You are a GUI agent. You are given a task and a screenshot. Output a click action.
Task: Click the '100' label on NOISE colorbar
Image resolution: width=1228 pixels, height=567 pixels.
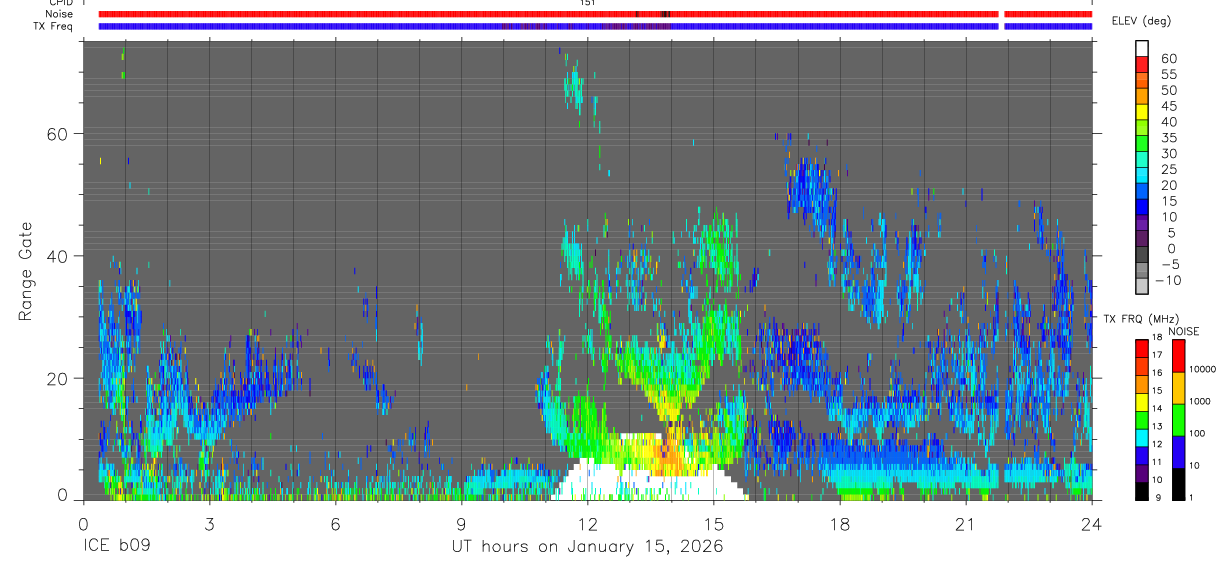[x=1198, y=433]
